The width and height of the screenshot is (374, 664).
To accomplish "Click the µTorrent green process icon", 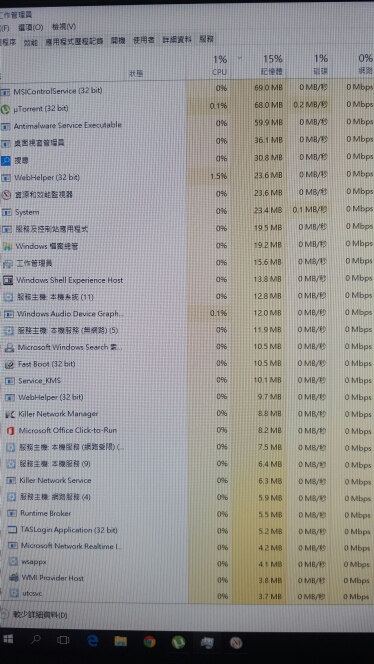I will point(5,109).
